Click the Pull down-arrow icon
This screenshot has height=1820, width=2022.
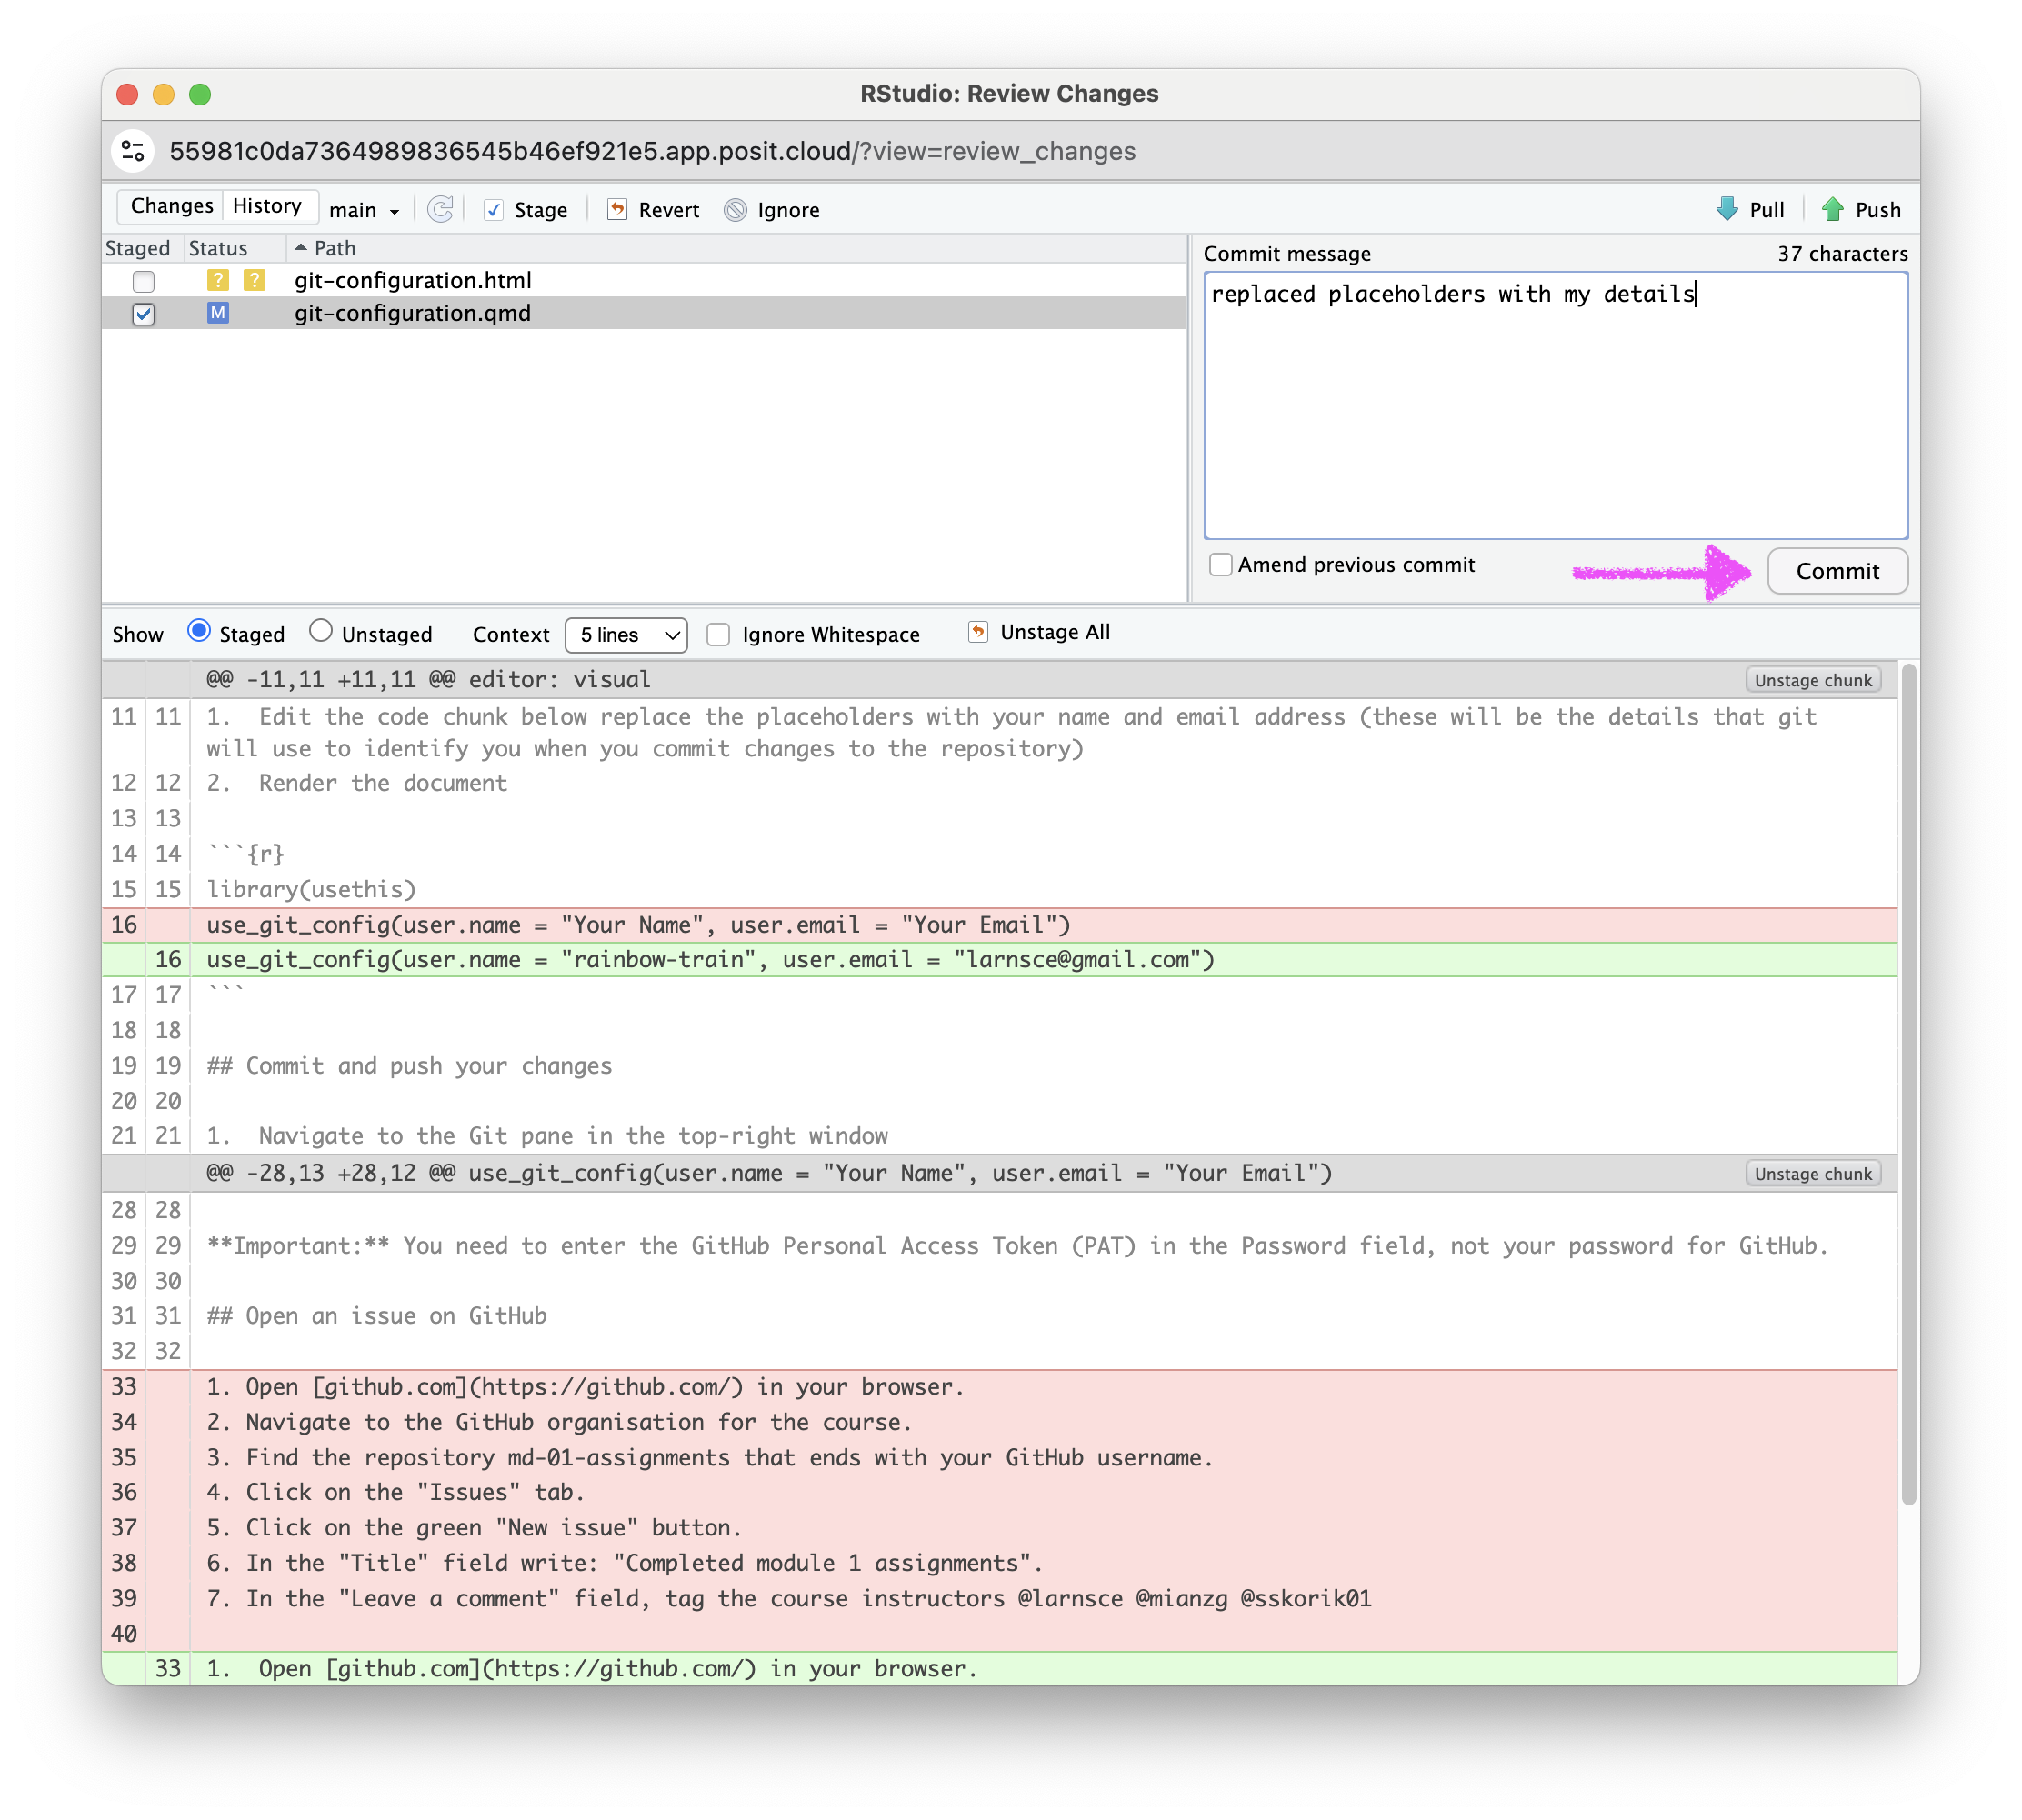coord(1727,209)
